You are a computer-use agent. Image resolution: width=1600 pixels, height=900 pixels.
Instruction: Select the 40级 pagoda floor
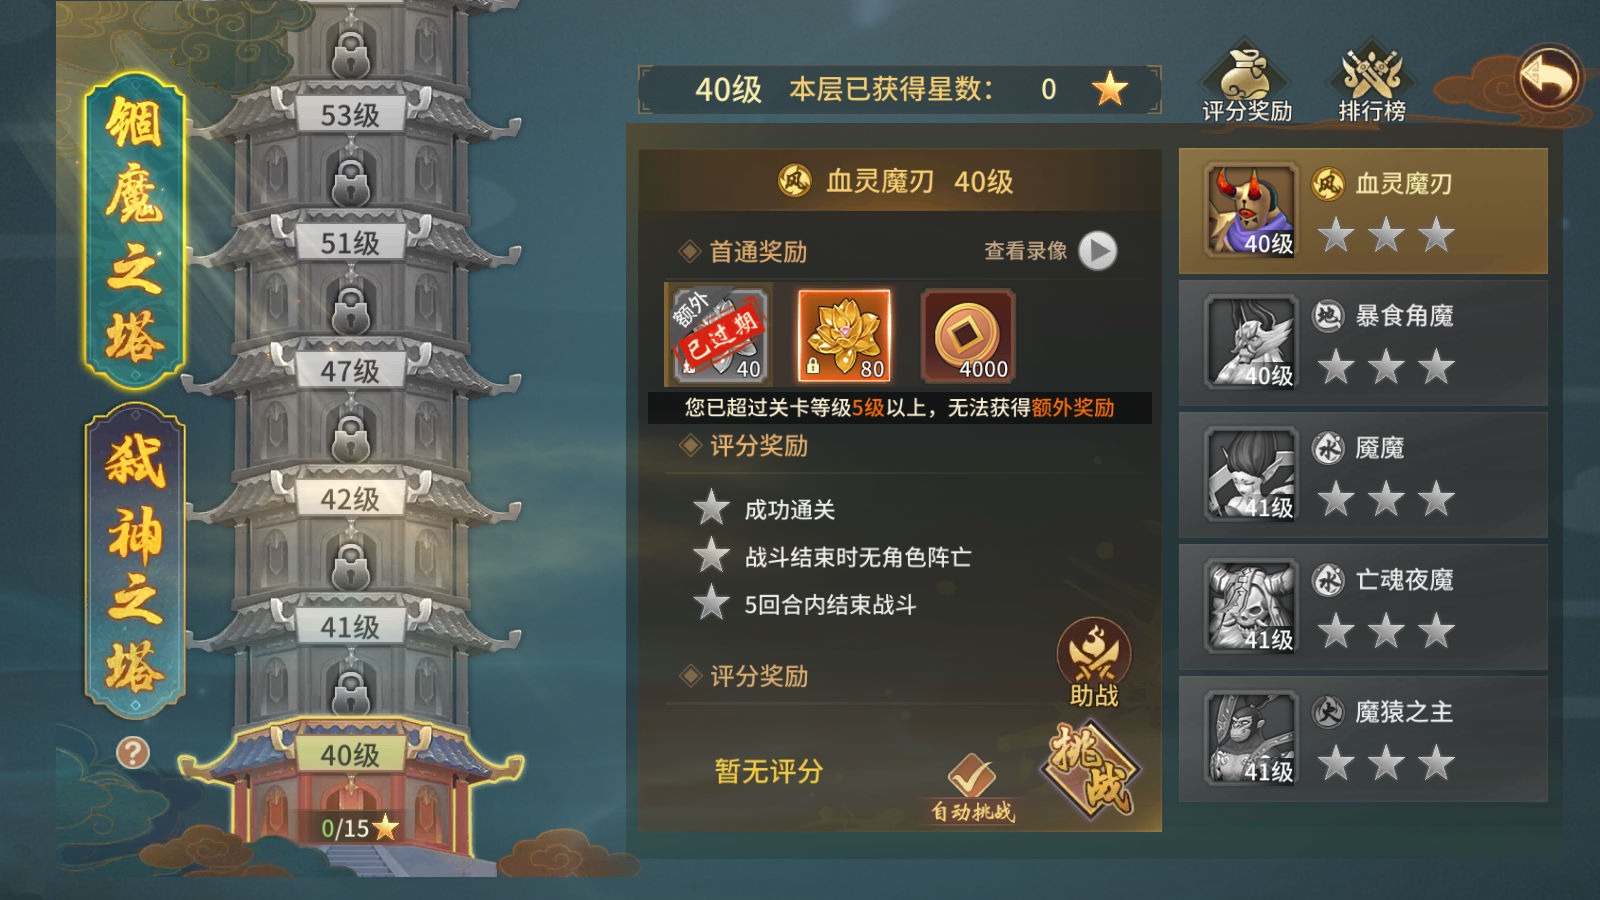(350, 755)
